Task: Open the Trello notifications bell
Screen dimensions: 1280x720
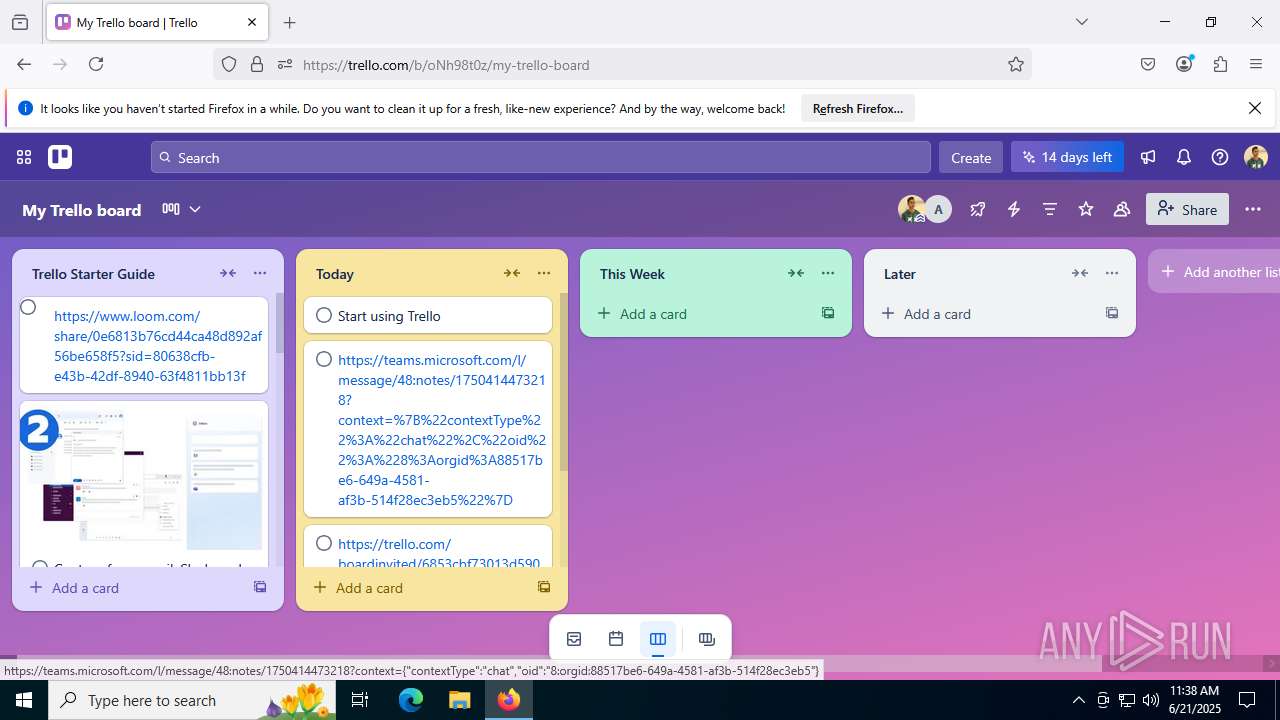Action: [1184, 157]
